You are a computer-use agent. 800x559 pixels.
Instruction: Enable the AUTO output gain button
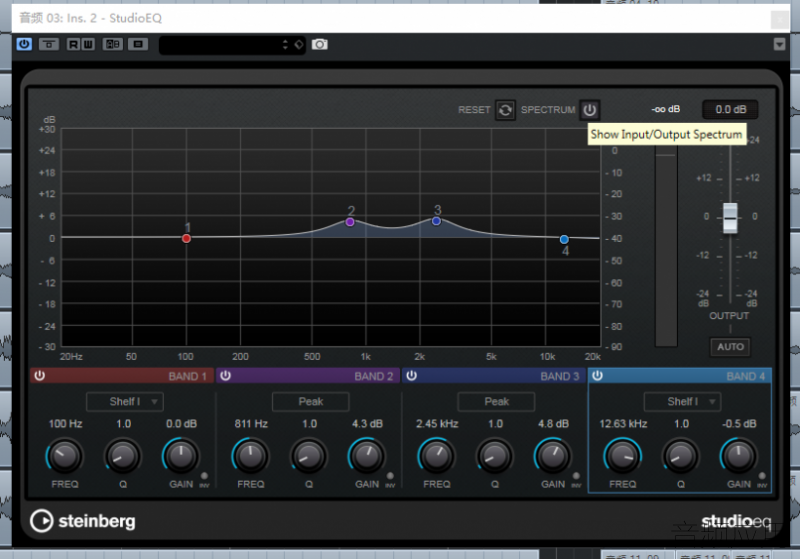pos(730,347)
